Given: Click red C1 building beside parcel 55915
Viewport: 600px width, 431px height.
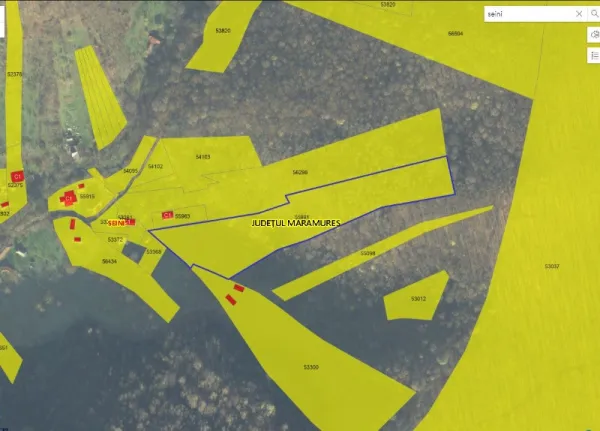Looking at the screenshot, I should 68,198.
